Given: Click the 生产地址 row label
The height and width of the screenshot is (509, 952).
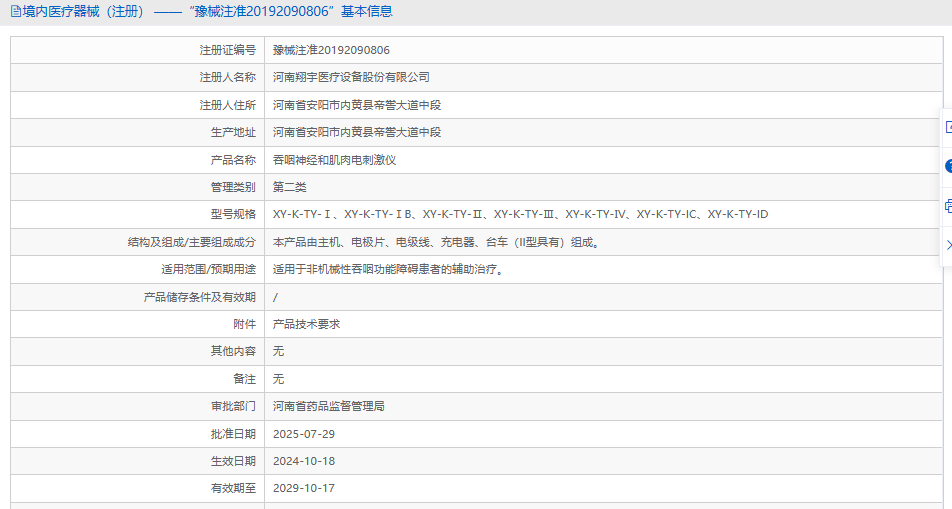Looking at the screenshot, I should 233,132.
